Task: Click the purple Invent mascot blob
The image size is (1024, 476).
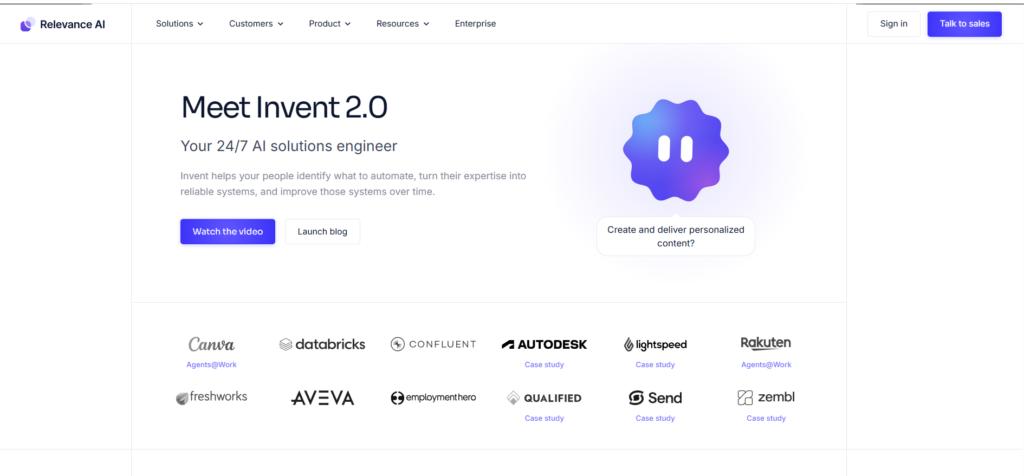Action: (676, 150)
